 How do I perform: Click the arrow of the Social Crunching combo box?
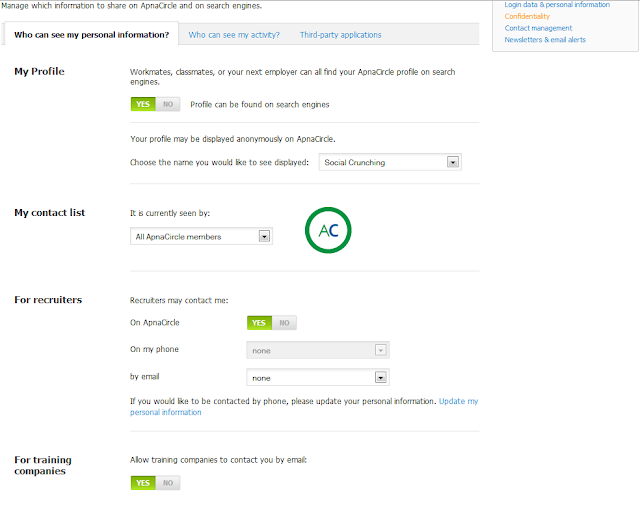pos(453,162)
